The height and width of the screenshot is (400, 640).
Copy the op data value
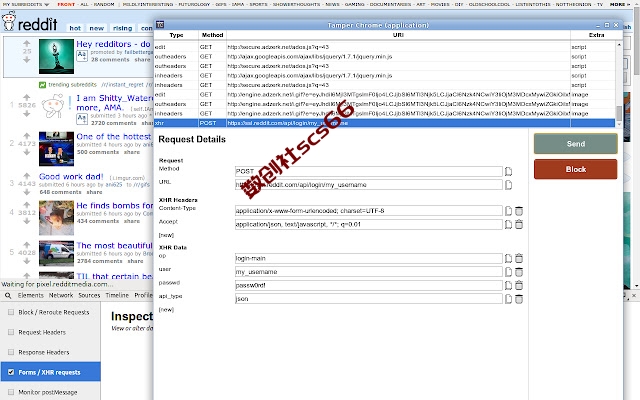[x=508, y=258]
